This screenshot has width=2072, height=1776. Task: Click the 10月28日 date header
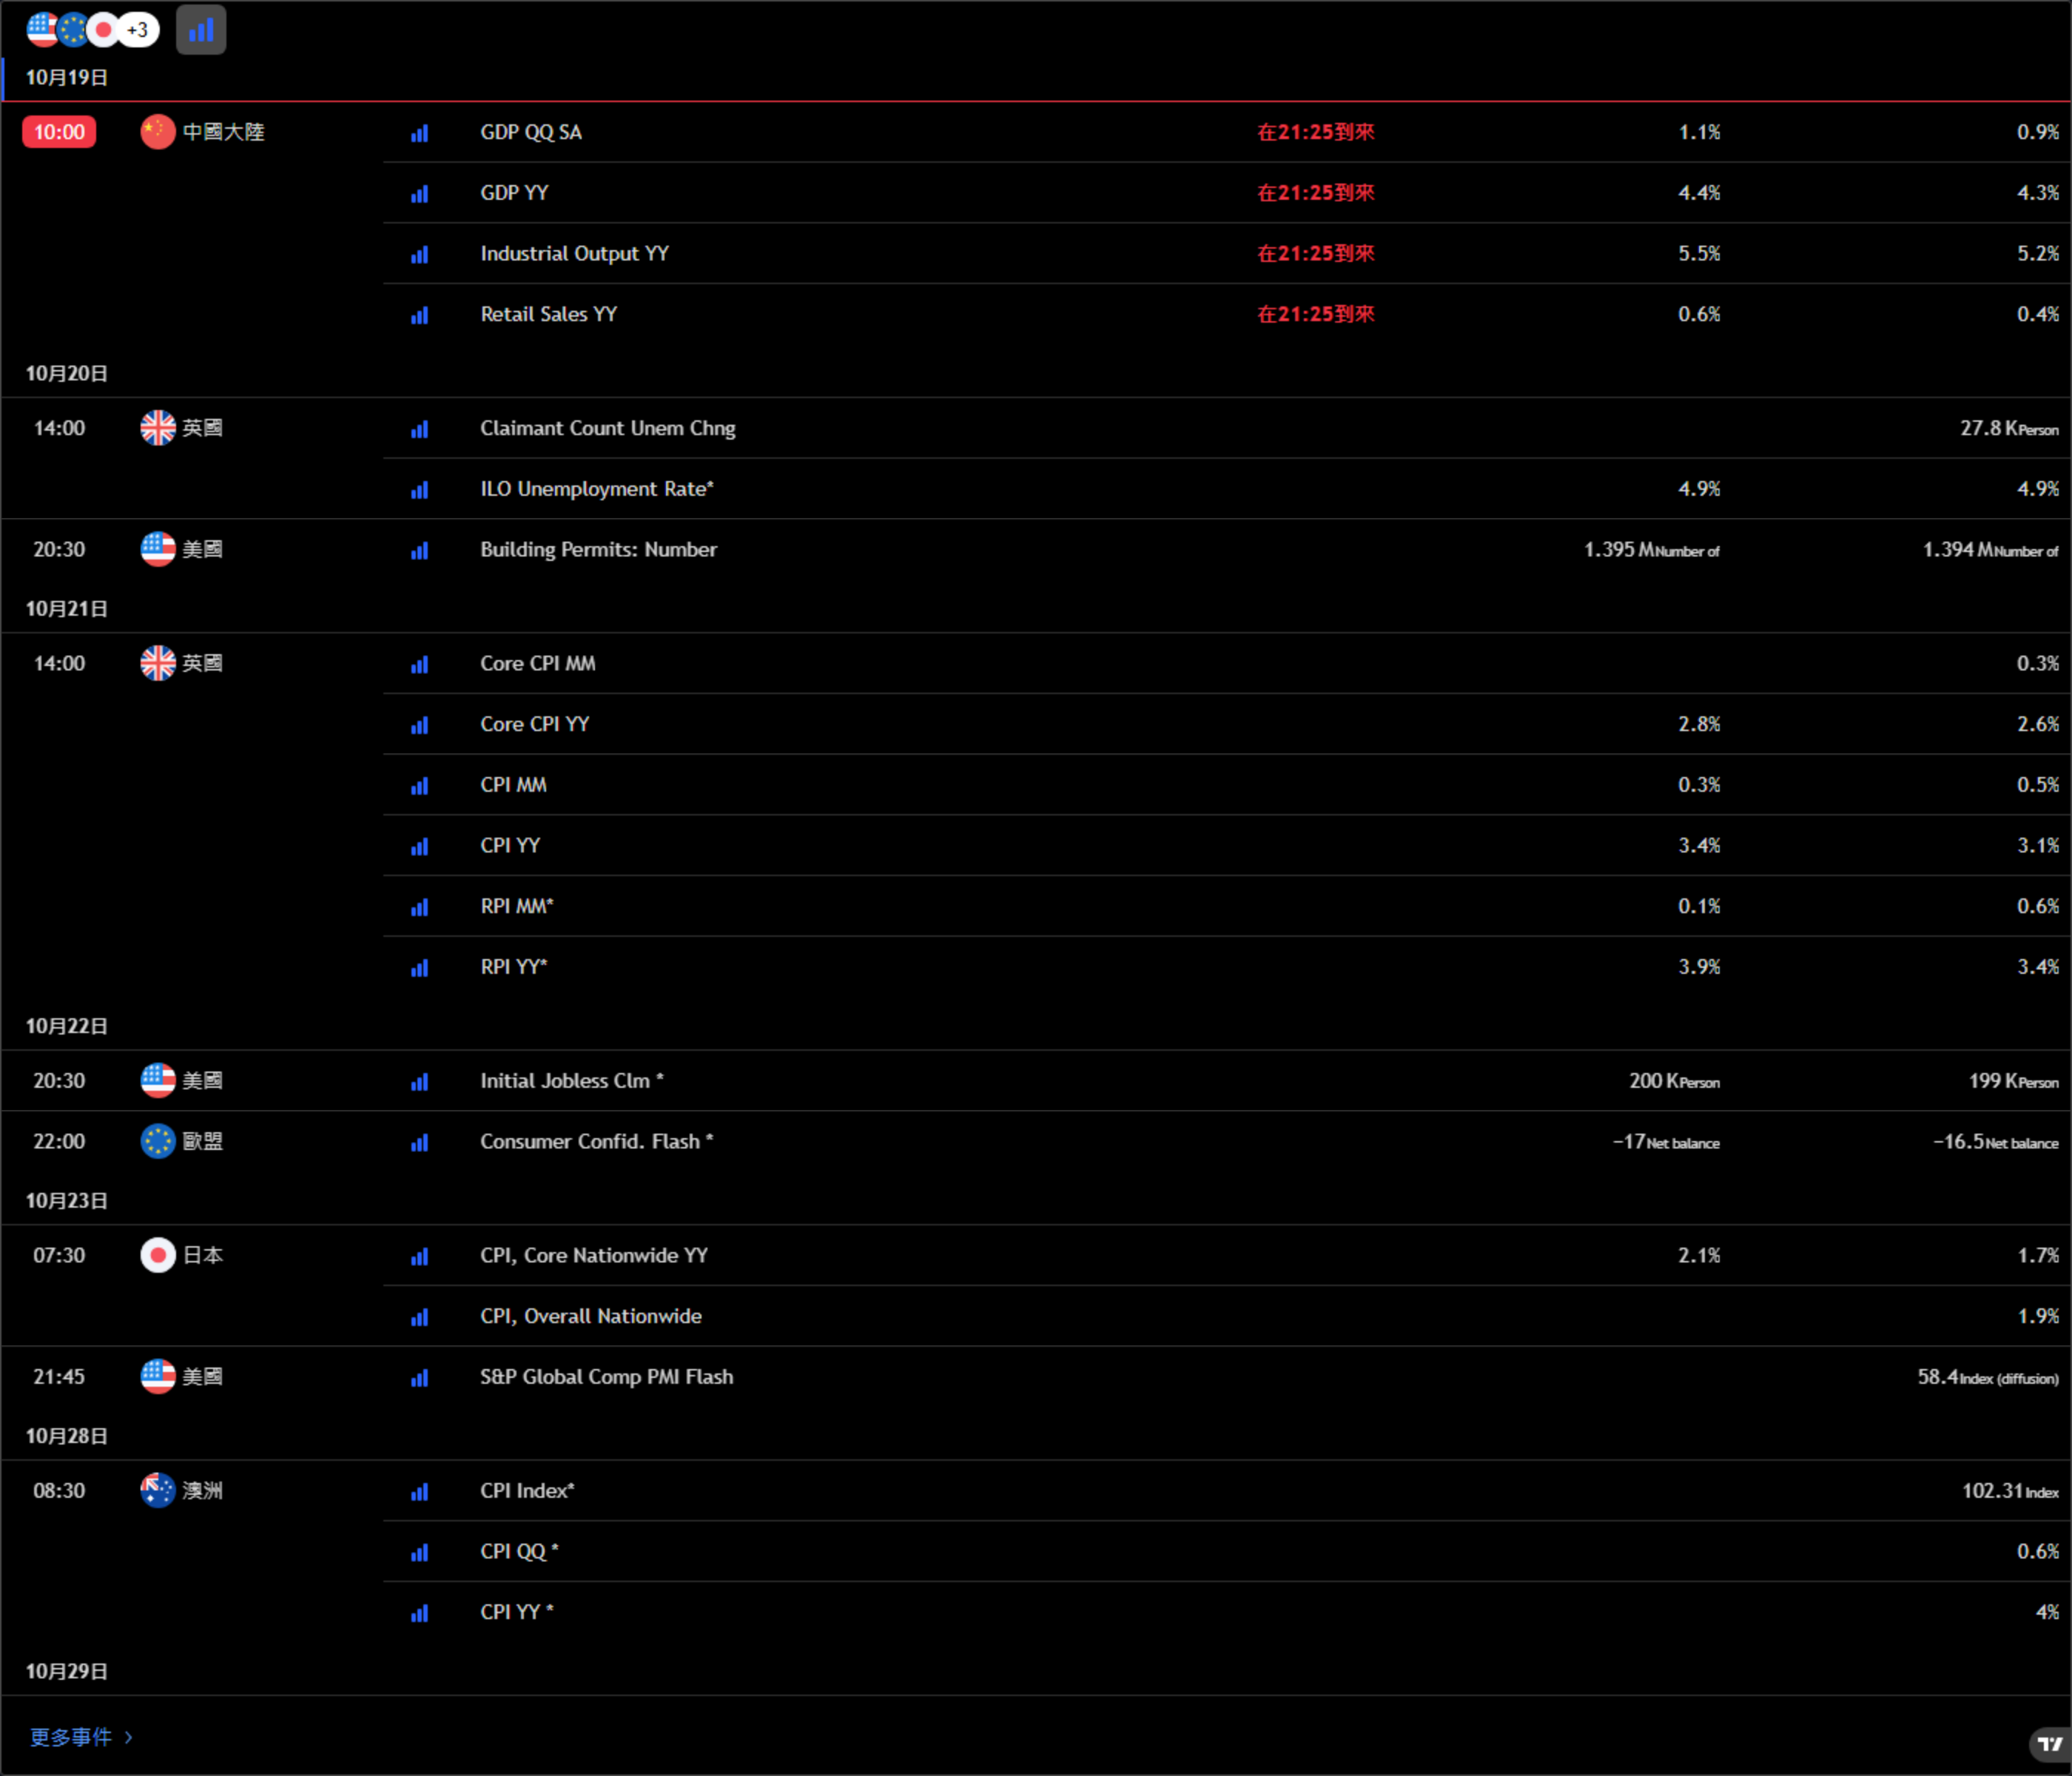(x=66, y=1436)
